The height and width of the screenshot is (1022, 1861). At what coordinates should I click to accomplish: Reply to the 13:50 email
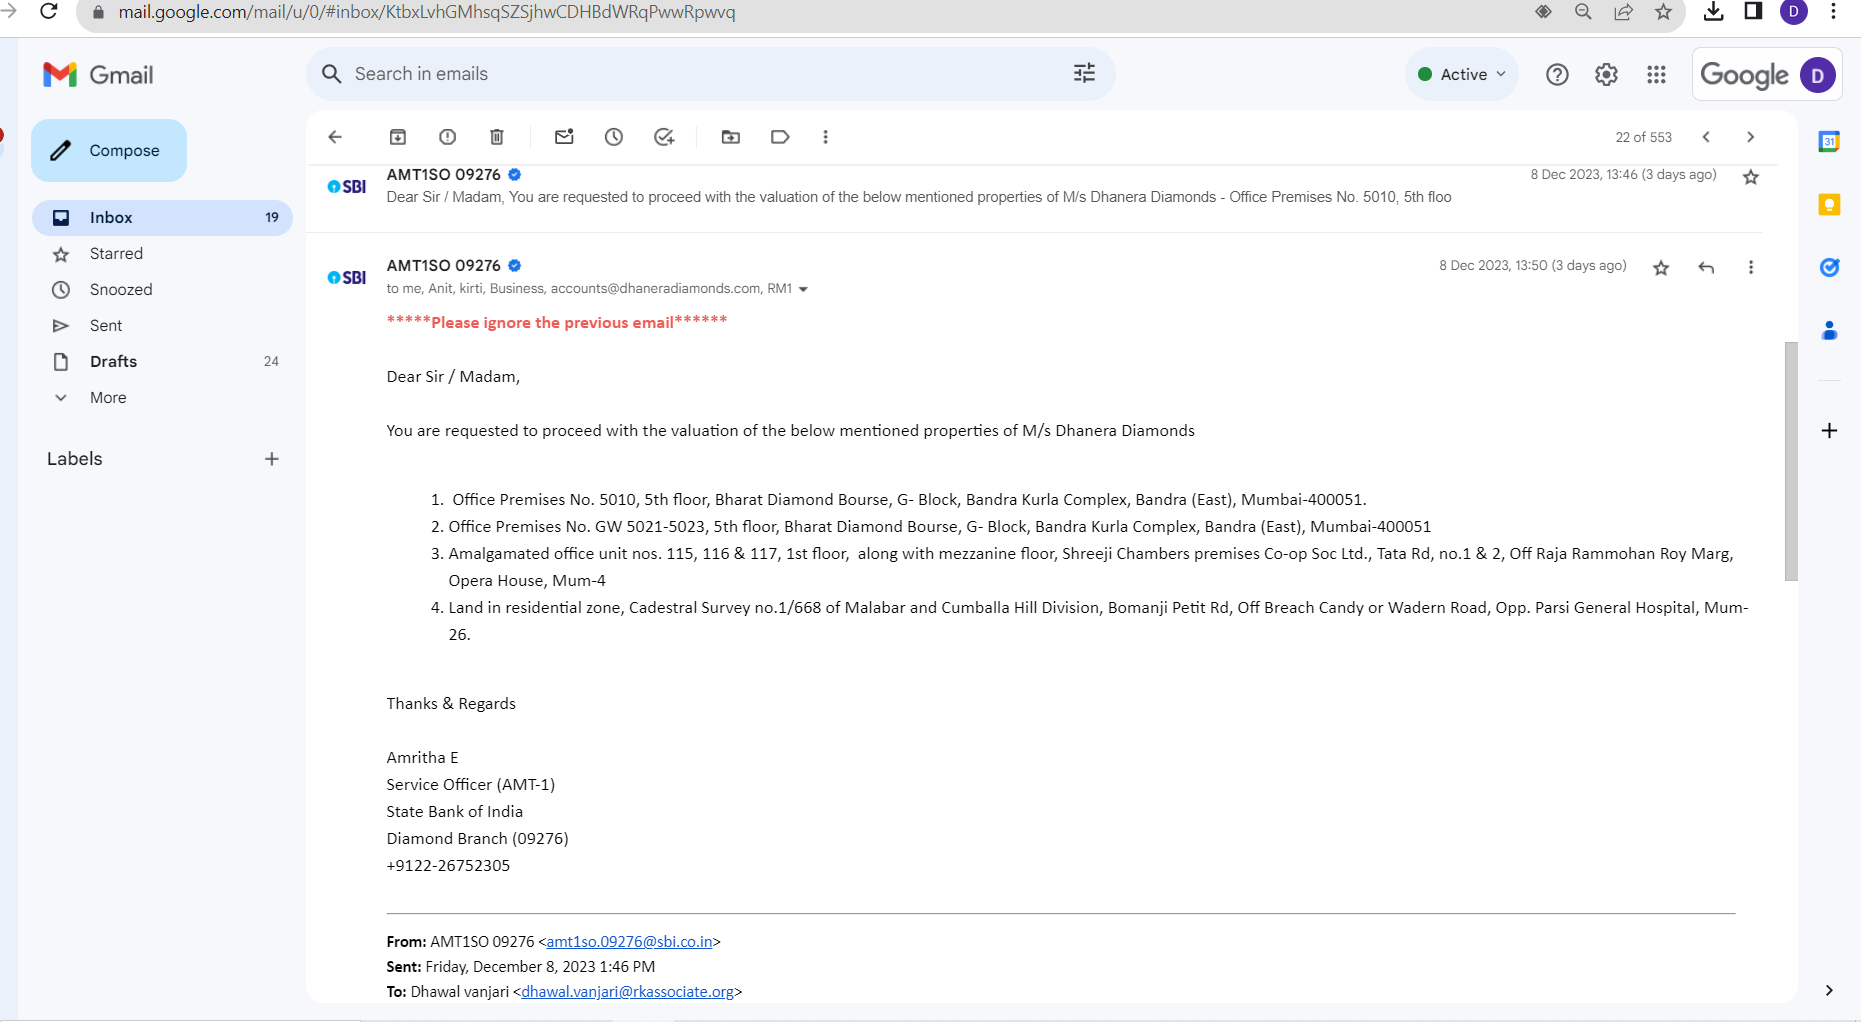coord(1706,267)
